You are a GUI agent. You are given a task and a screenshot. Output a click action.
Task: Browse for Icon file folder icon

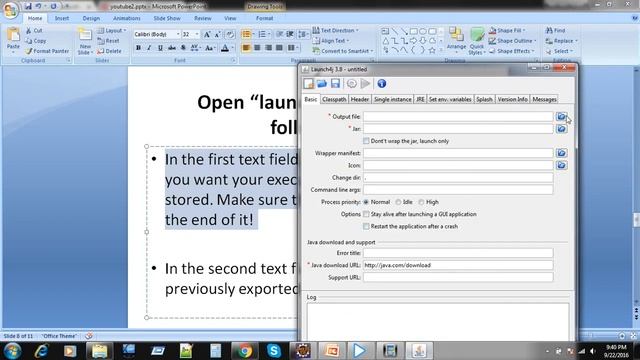point(562,165)
